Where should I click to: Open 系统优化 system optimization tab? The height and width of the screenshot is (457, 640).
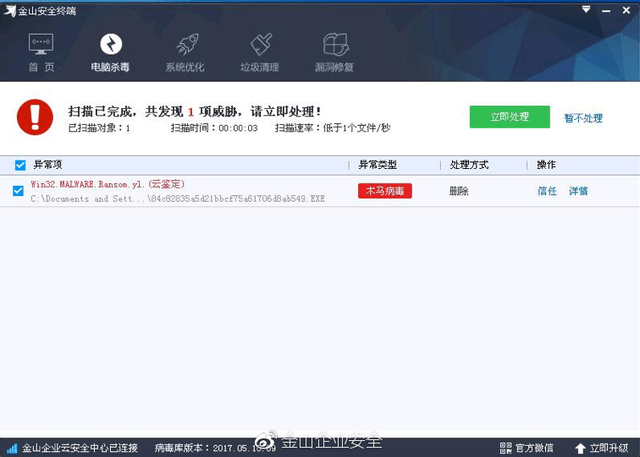coord(185,52)
